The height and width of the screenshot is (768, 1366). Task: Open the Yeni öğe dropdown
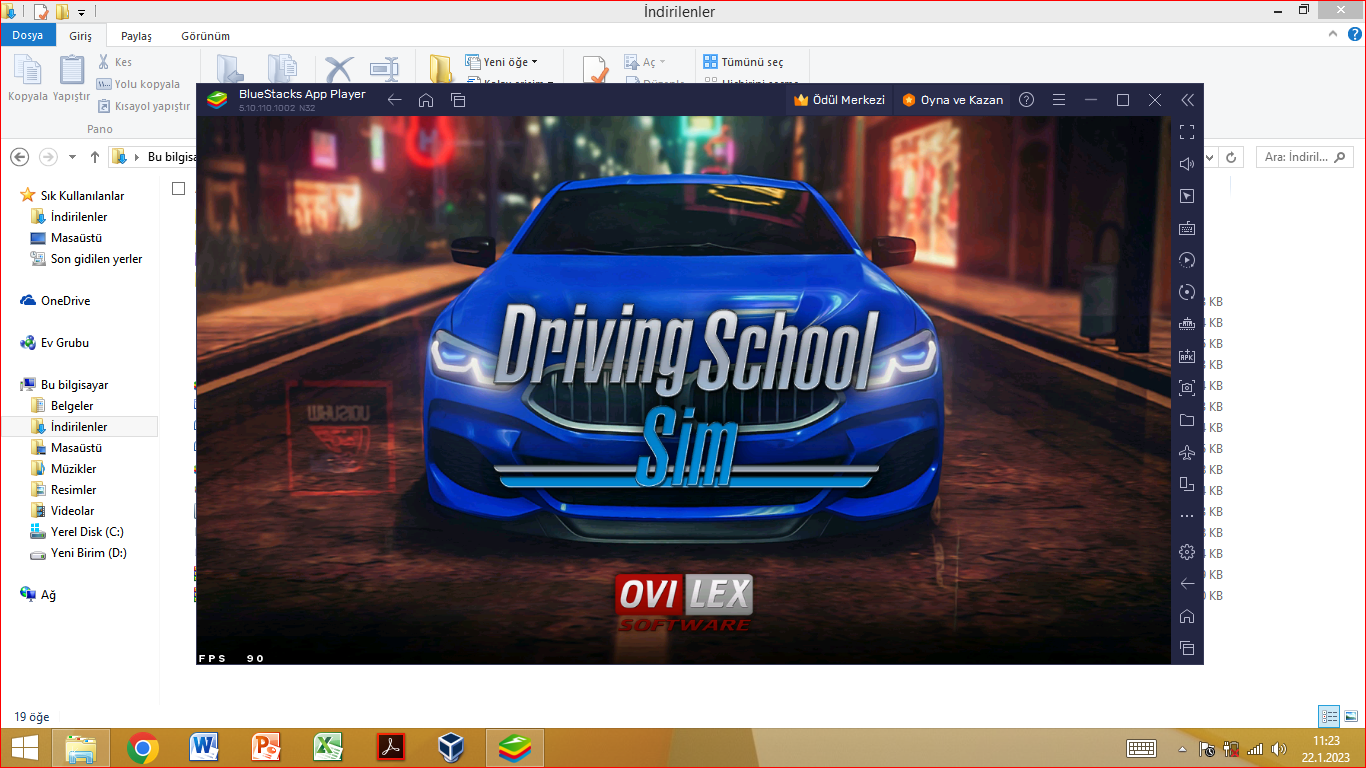click(502, 62)
